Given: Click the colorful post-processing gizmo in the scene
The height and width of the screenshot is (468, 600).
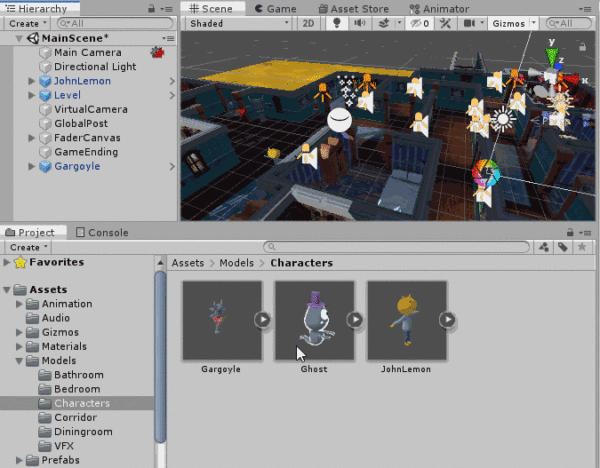Looking at the screenshot, I should point(486,173).
